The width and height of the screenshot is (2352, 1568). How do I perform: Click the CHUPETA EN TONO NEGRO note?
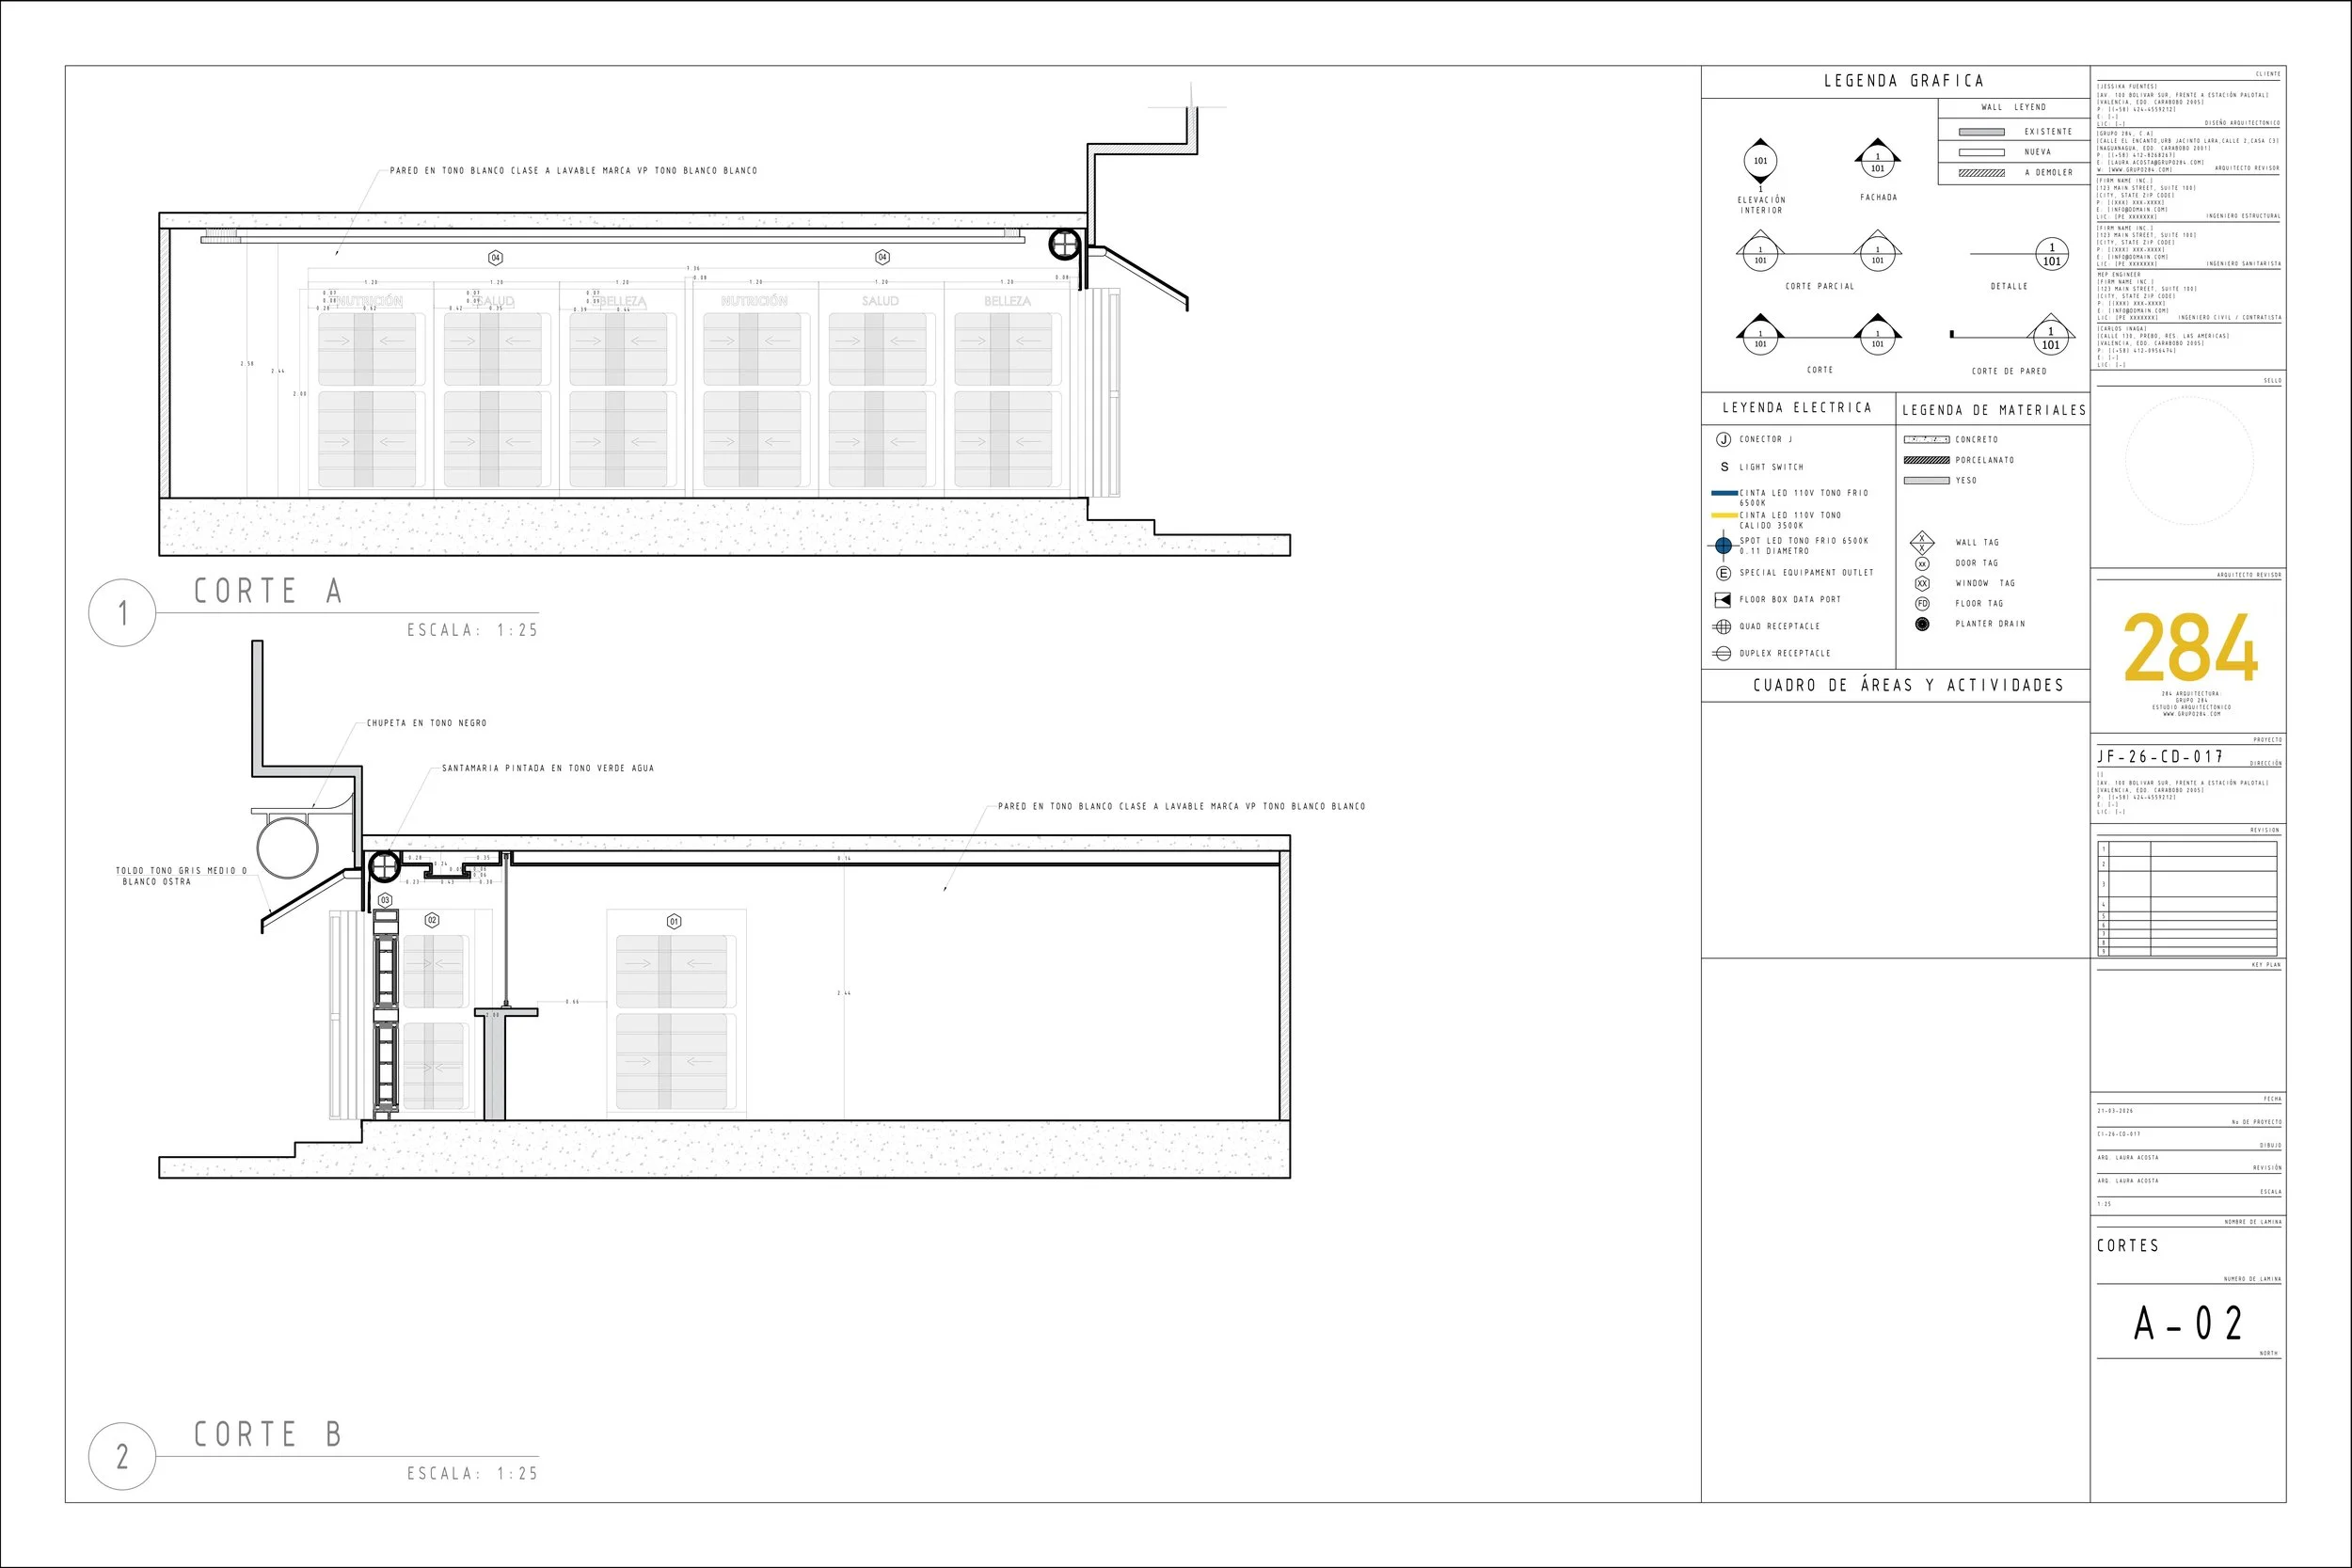(x=427, y=723)
